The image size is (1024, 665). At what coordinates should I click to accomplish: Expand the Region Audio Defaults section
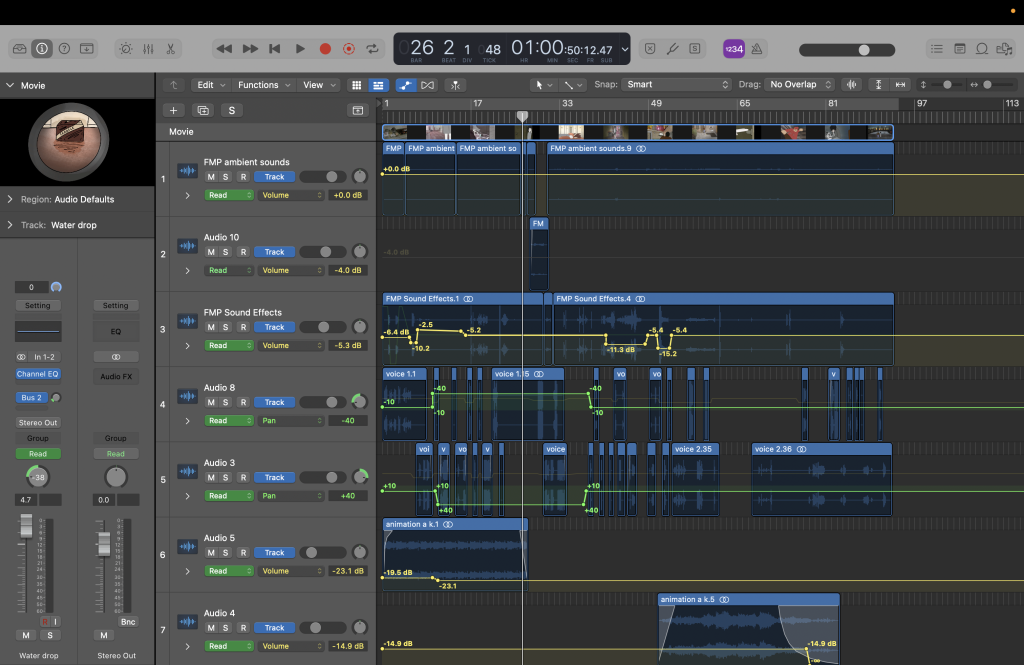10,199
